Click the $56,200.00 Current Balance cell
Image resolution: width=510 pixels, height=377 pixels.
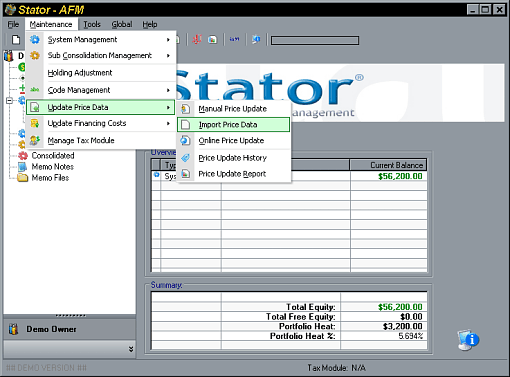click(x=389, y=176)
